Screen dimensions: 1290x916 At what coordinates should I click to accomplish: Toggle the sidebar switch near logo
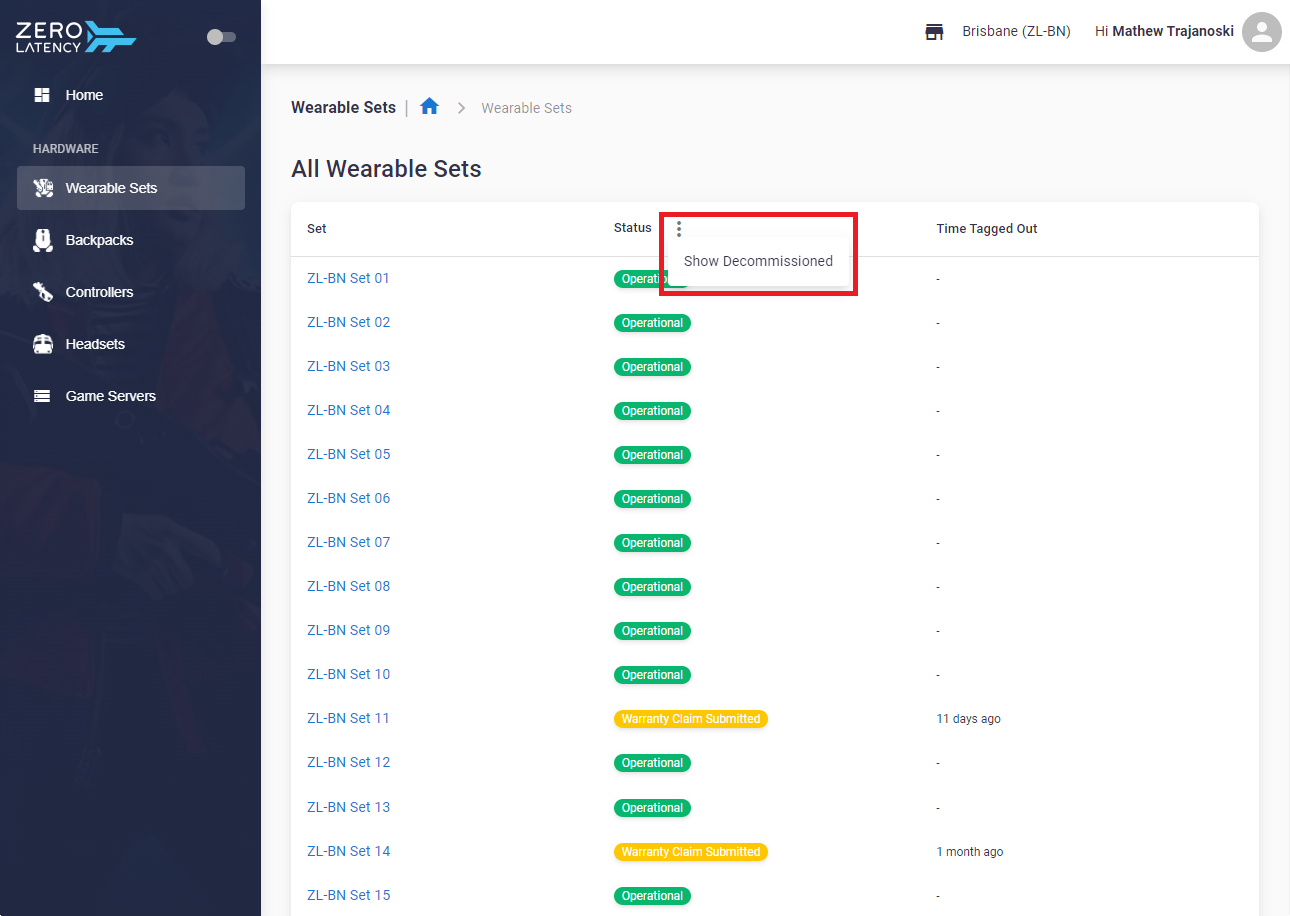tap(221, 37)
